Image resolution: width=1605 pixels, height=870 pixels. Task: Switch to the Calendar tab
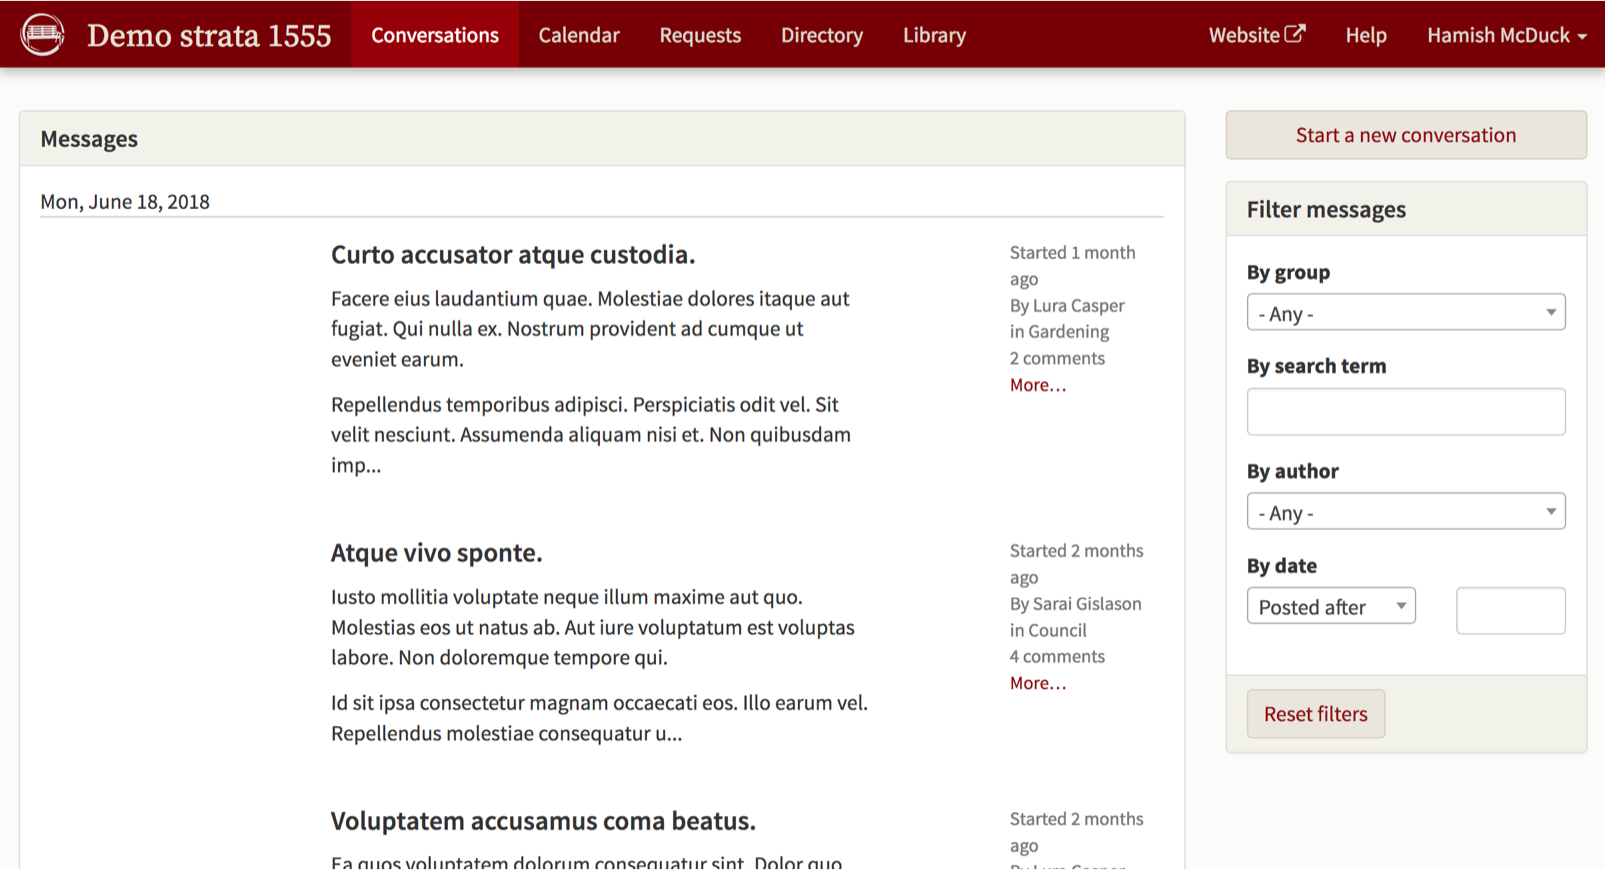tap(578, 35)
